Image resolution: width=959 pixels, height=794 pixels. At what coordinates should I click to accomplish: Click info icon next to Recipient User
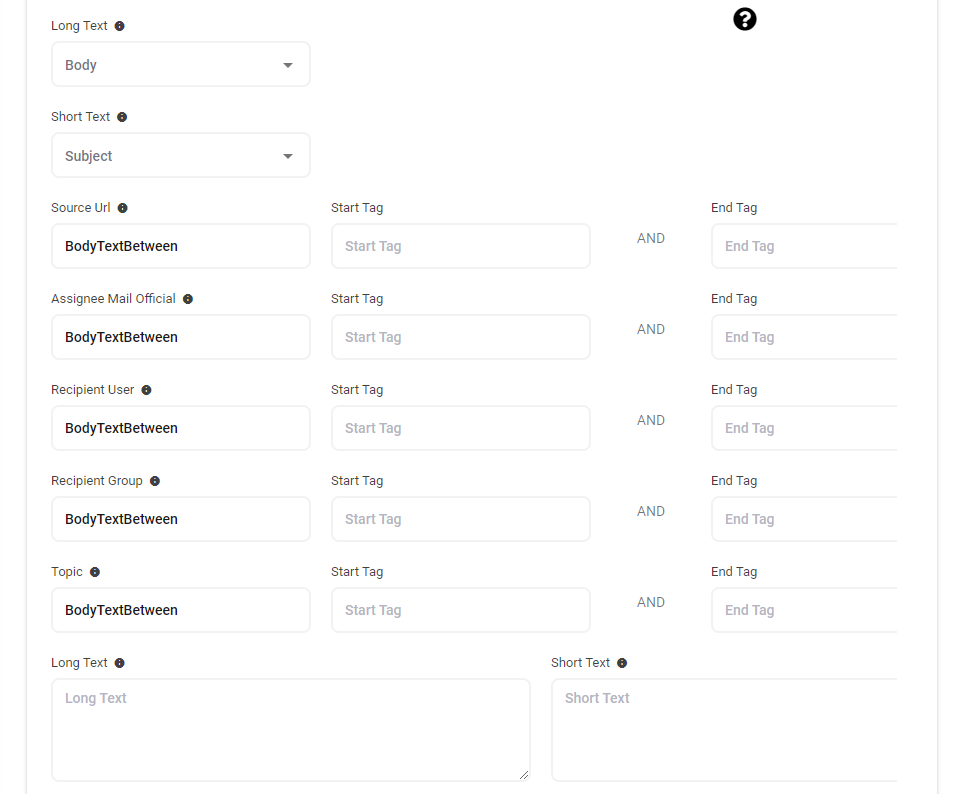pyautogui.click(x=146, y=390)
